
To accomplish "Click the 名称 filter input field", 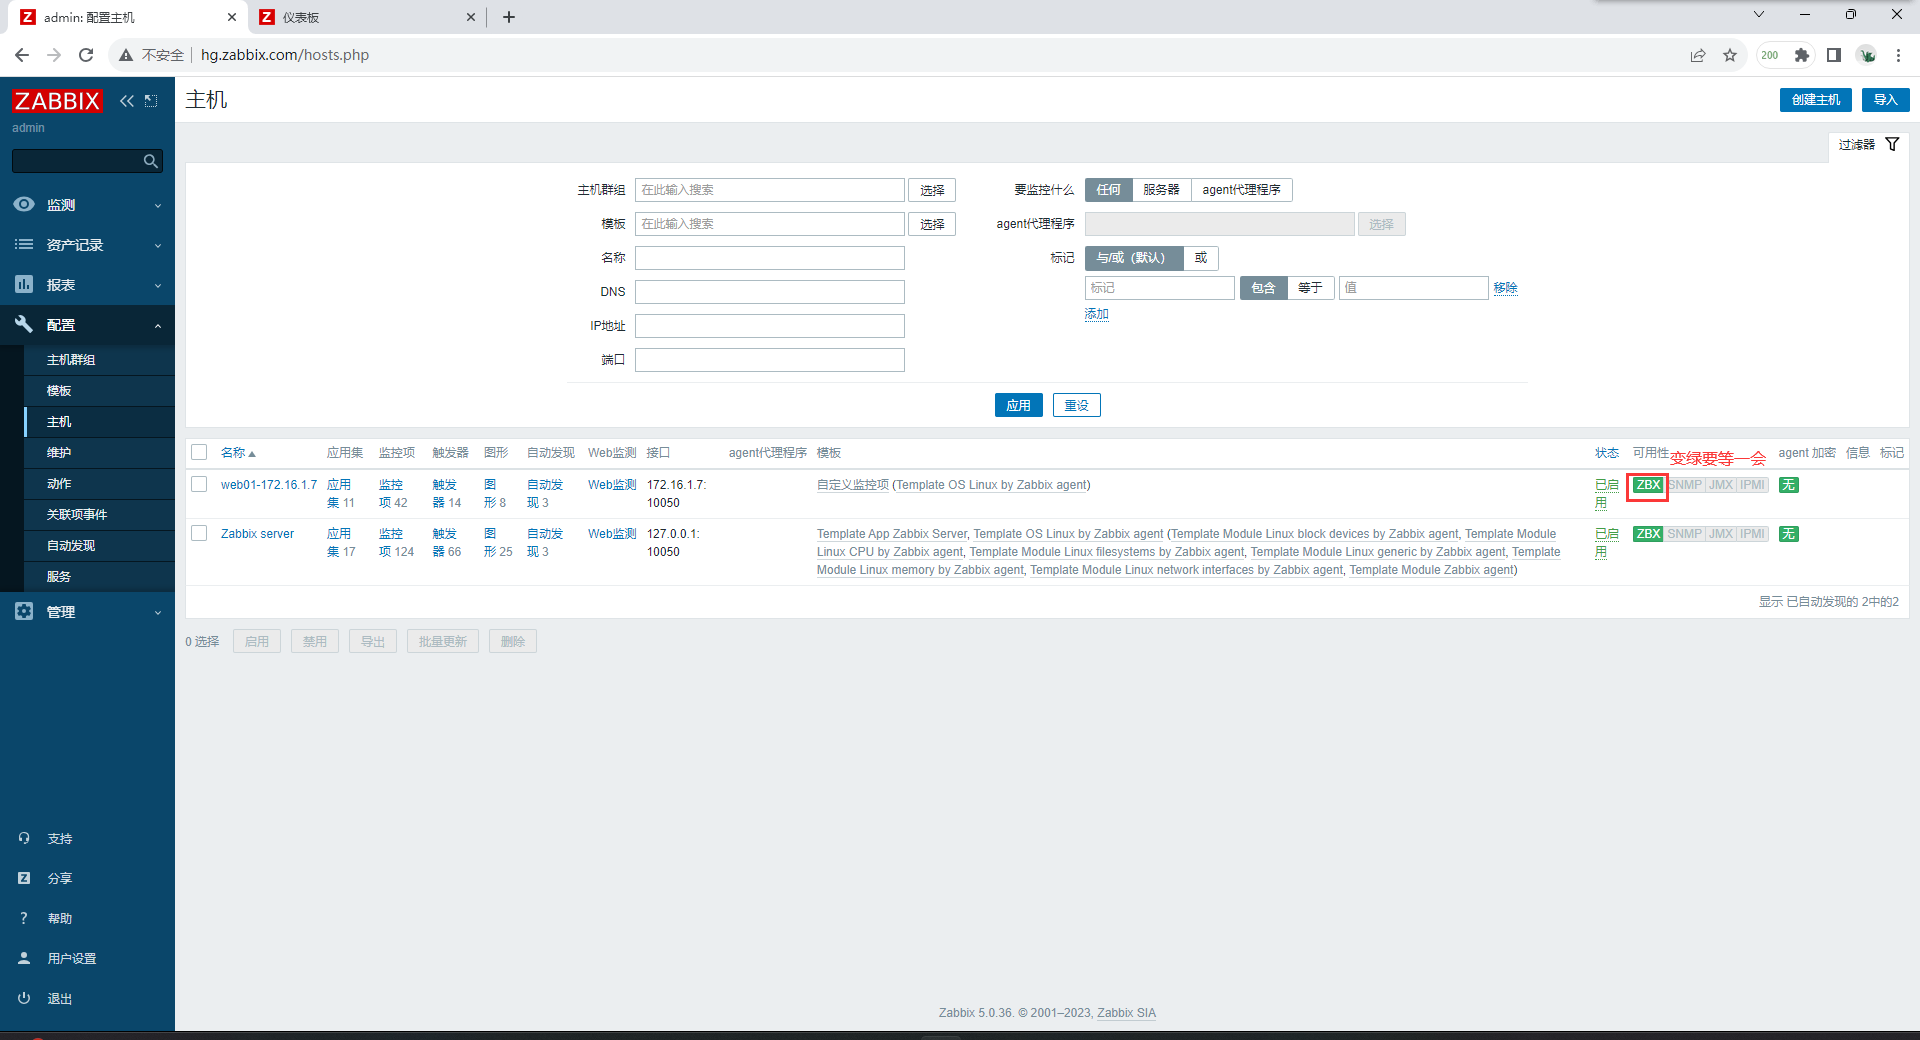I will coord(769,258).
